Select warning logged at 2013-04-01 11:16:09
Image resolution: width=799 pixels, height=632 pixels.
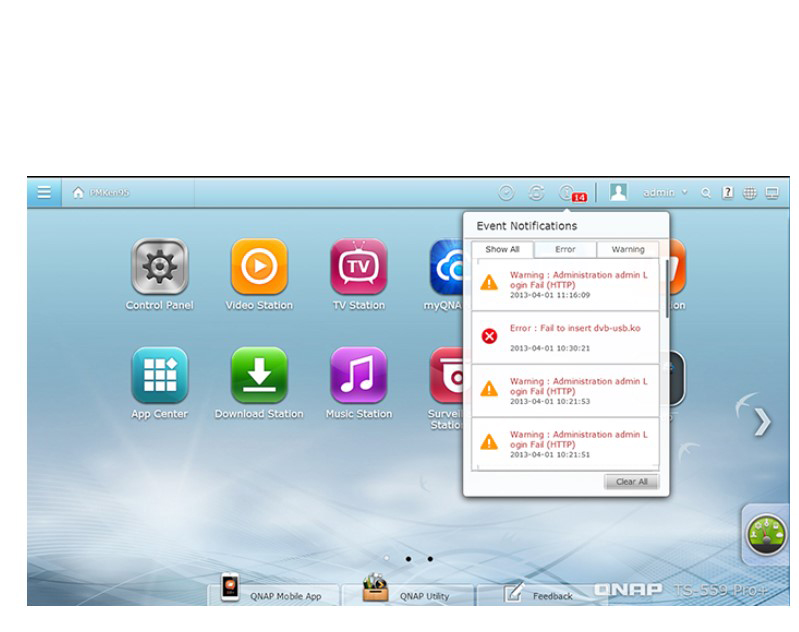565,285
